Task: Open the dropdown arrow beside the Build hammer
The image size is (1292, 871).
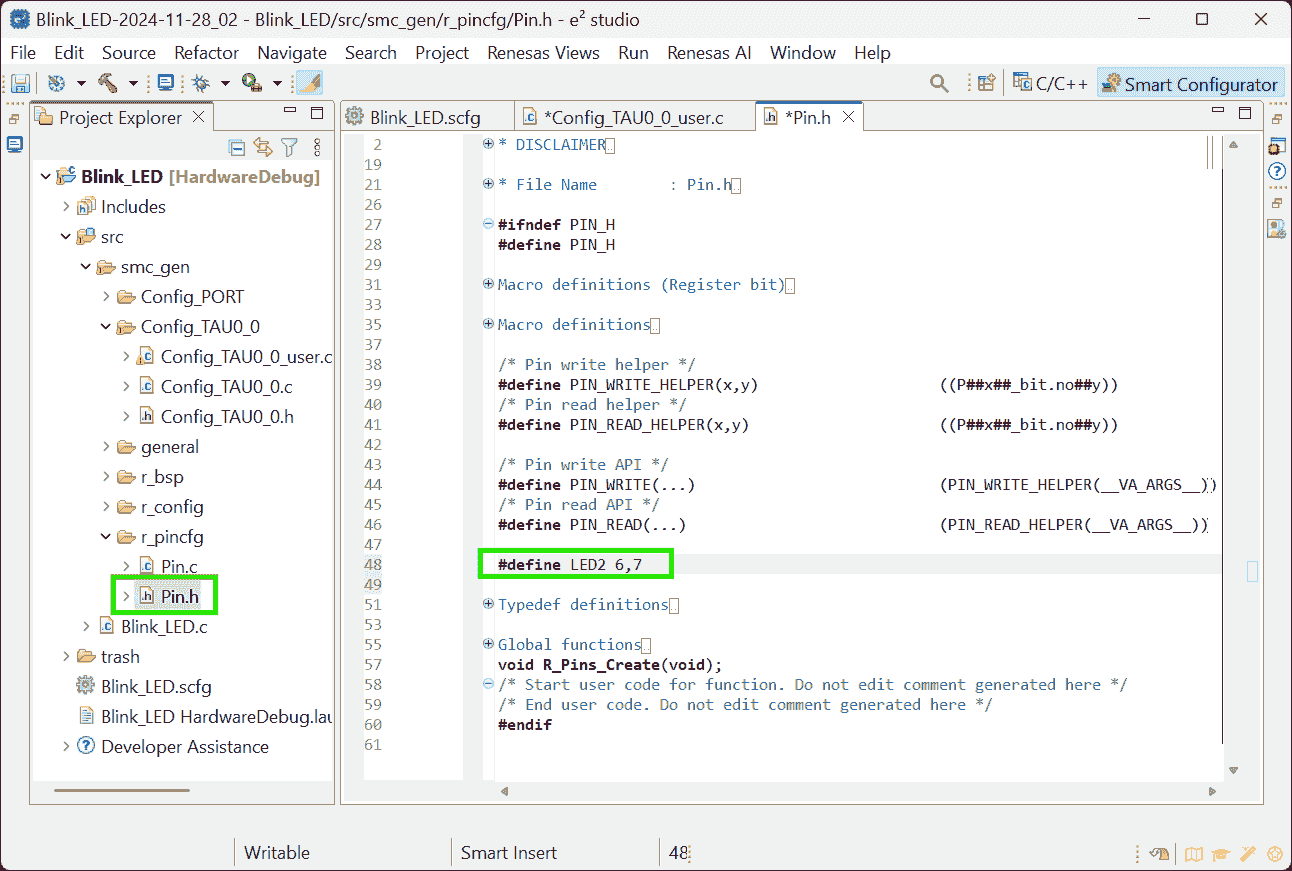Action: click(133, 84)
